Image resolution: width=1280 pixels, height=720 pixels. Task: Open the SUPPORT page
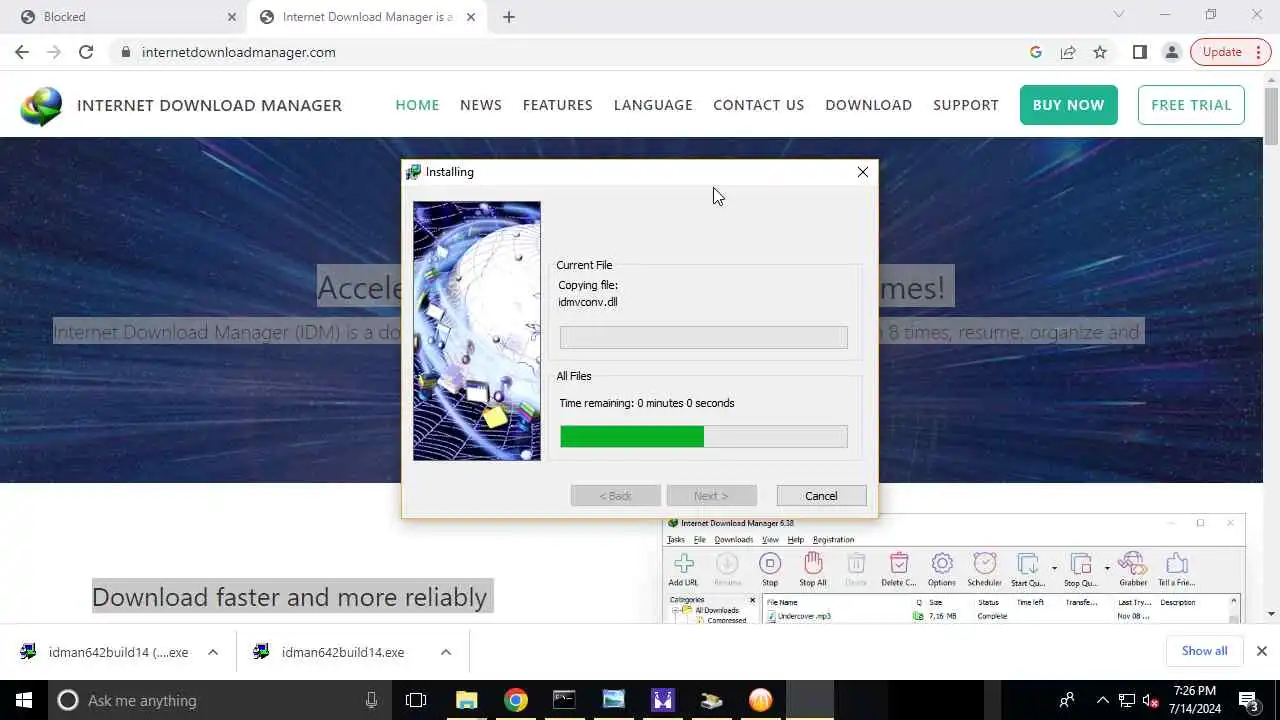pyautogui.click(x=966, y=105)
